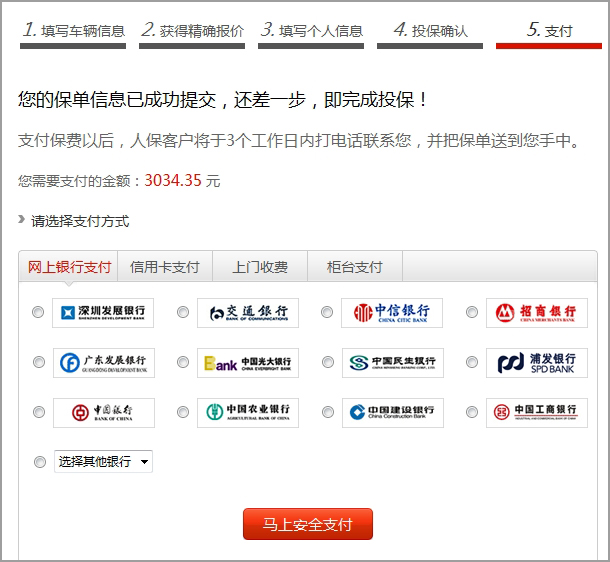Choose the China Minsheng Bank radio button

(x=327, y=363)
